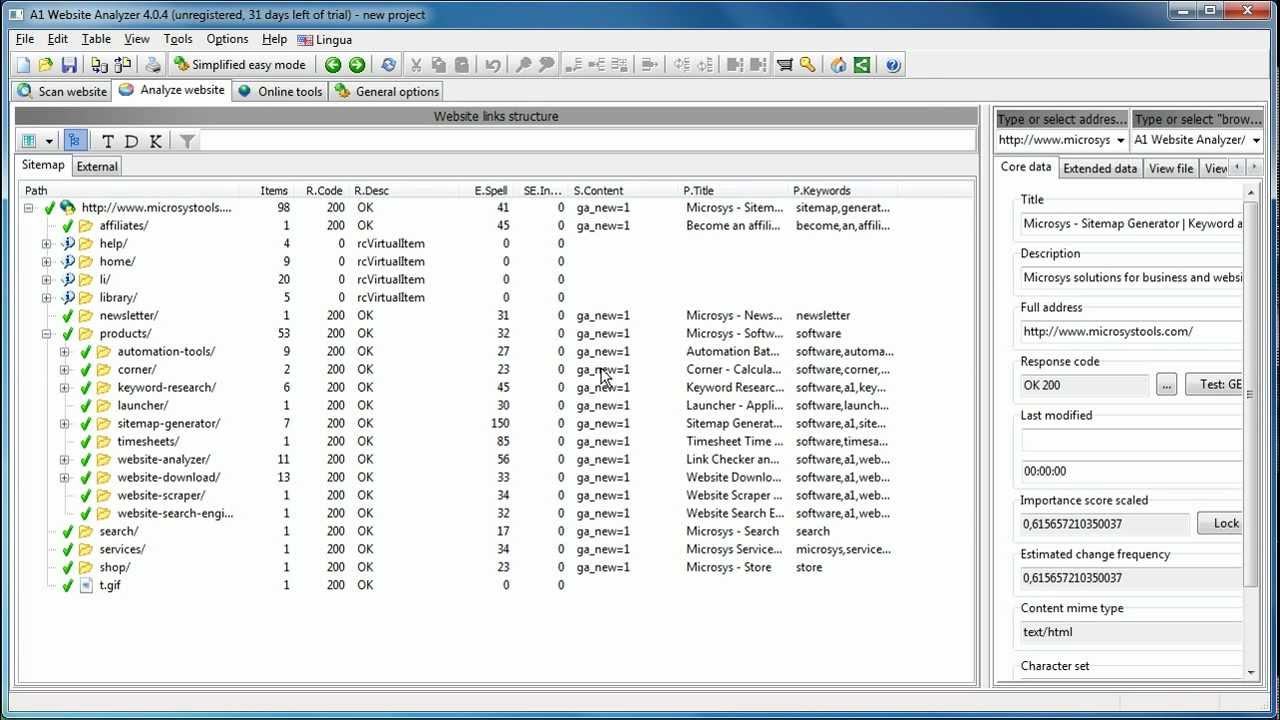Click the print icon in the toolbar
This screenshot has width=1280, height=720.
152,65
